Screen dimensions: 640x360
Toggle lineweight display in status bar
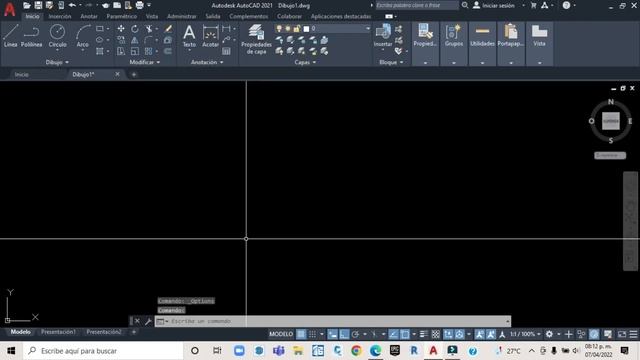[x=424, y=334]
